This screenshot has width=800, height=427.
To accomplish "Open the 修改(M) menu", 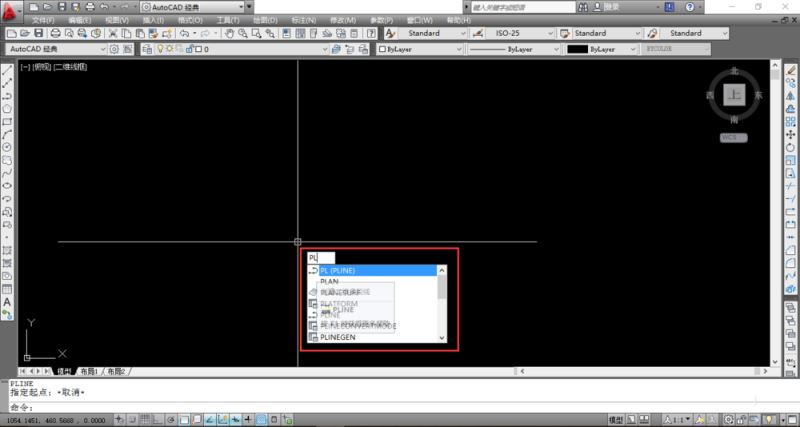I will pyautogui.click(x=343, y=20).
